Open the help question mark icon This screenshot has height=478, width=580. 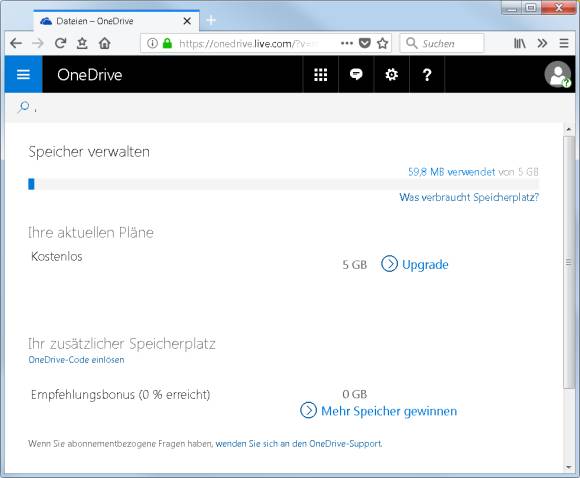coord(427,74)
